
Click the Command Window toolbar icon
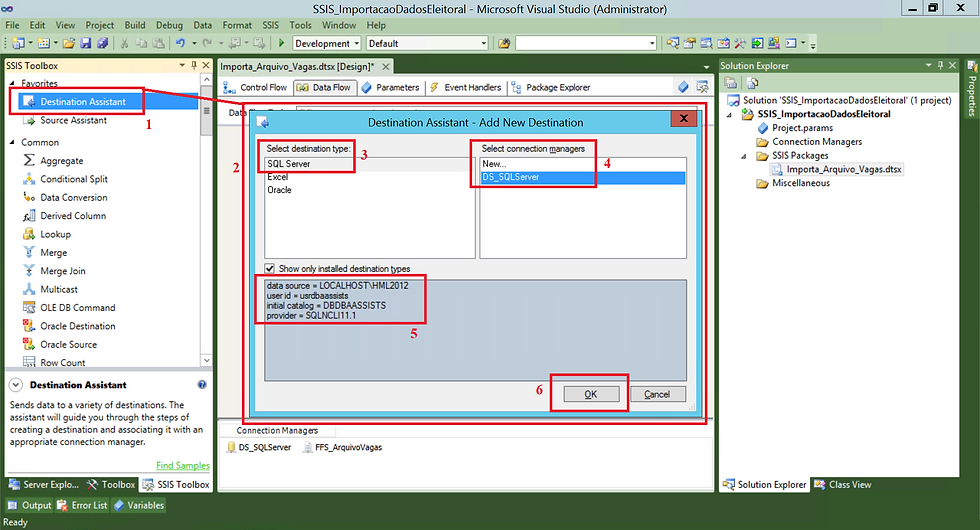click(x=791, y=43)
